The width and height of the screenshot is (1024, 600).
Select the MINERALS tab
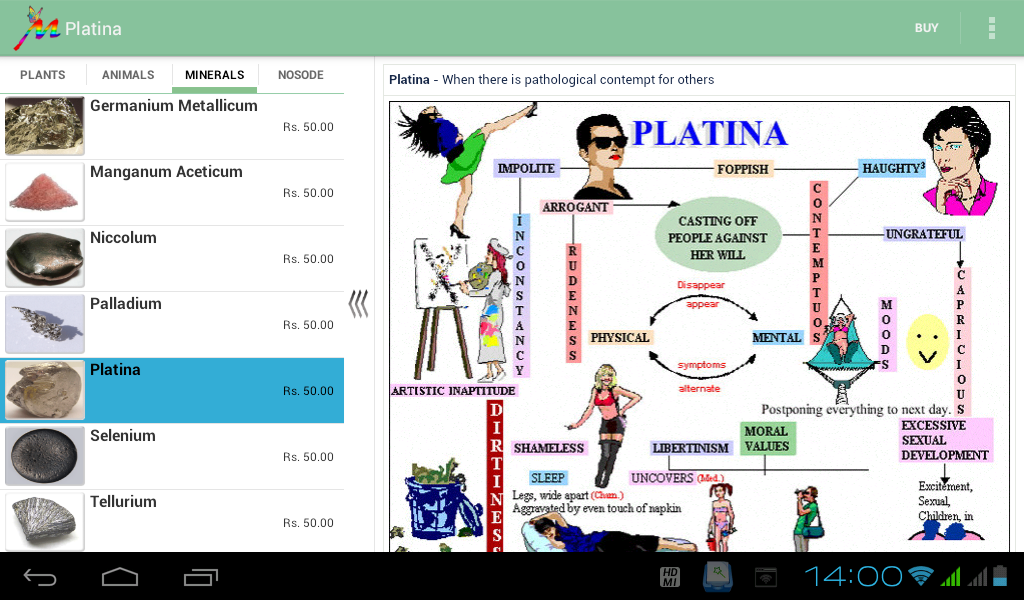point(214,75)
